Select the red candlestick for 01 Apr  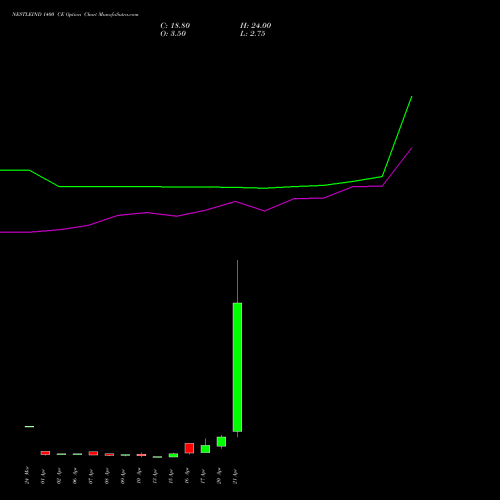(x=45, y=453)
